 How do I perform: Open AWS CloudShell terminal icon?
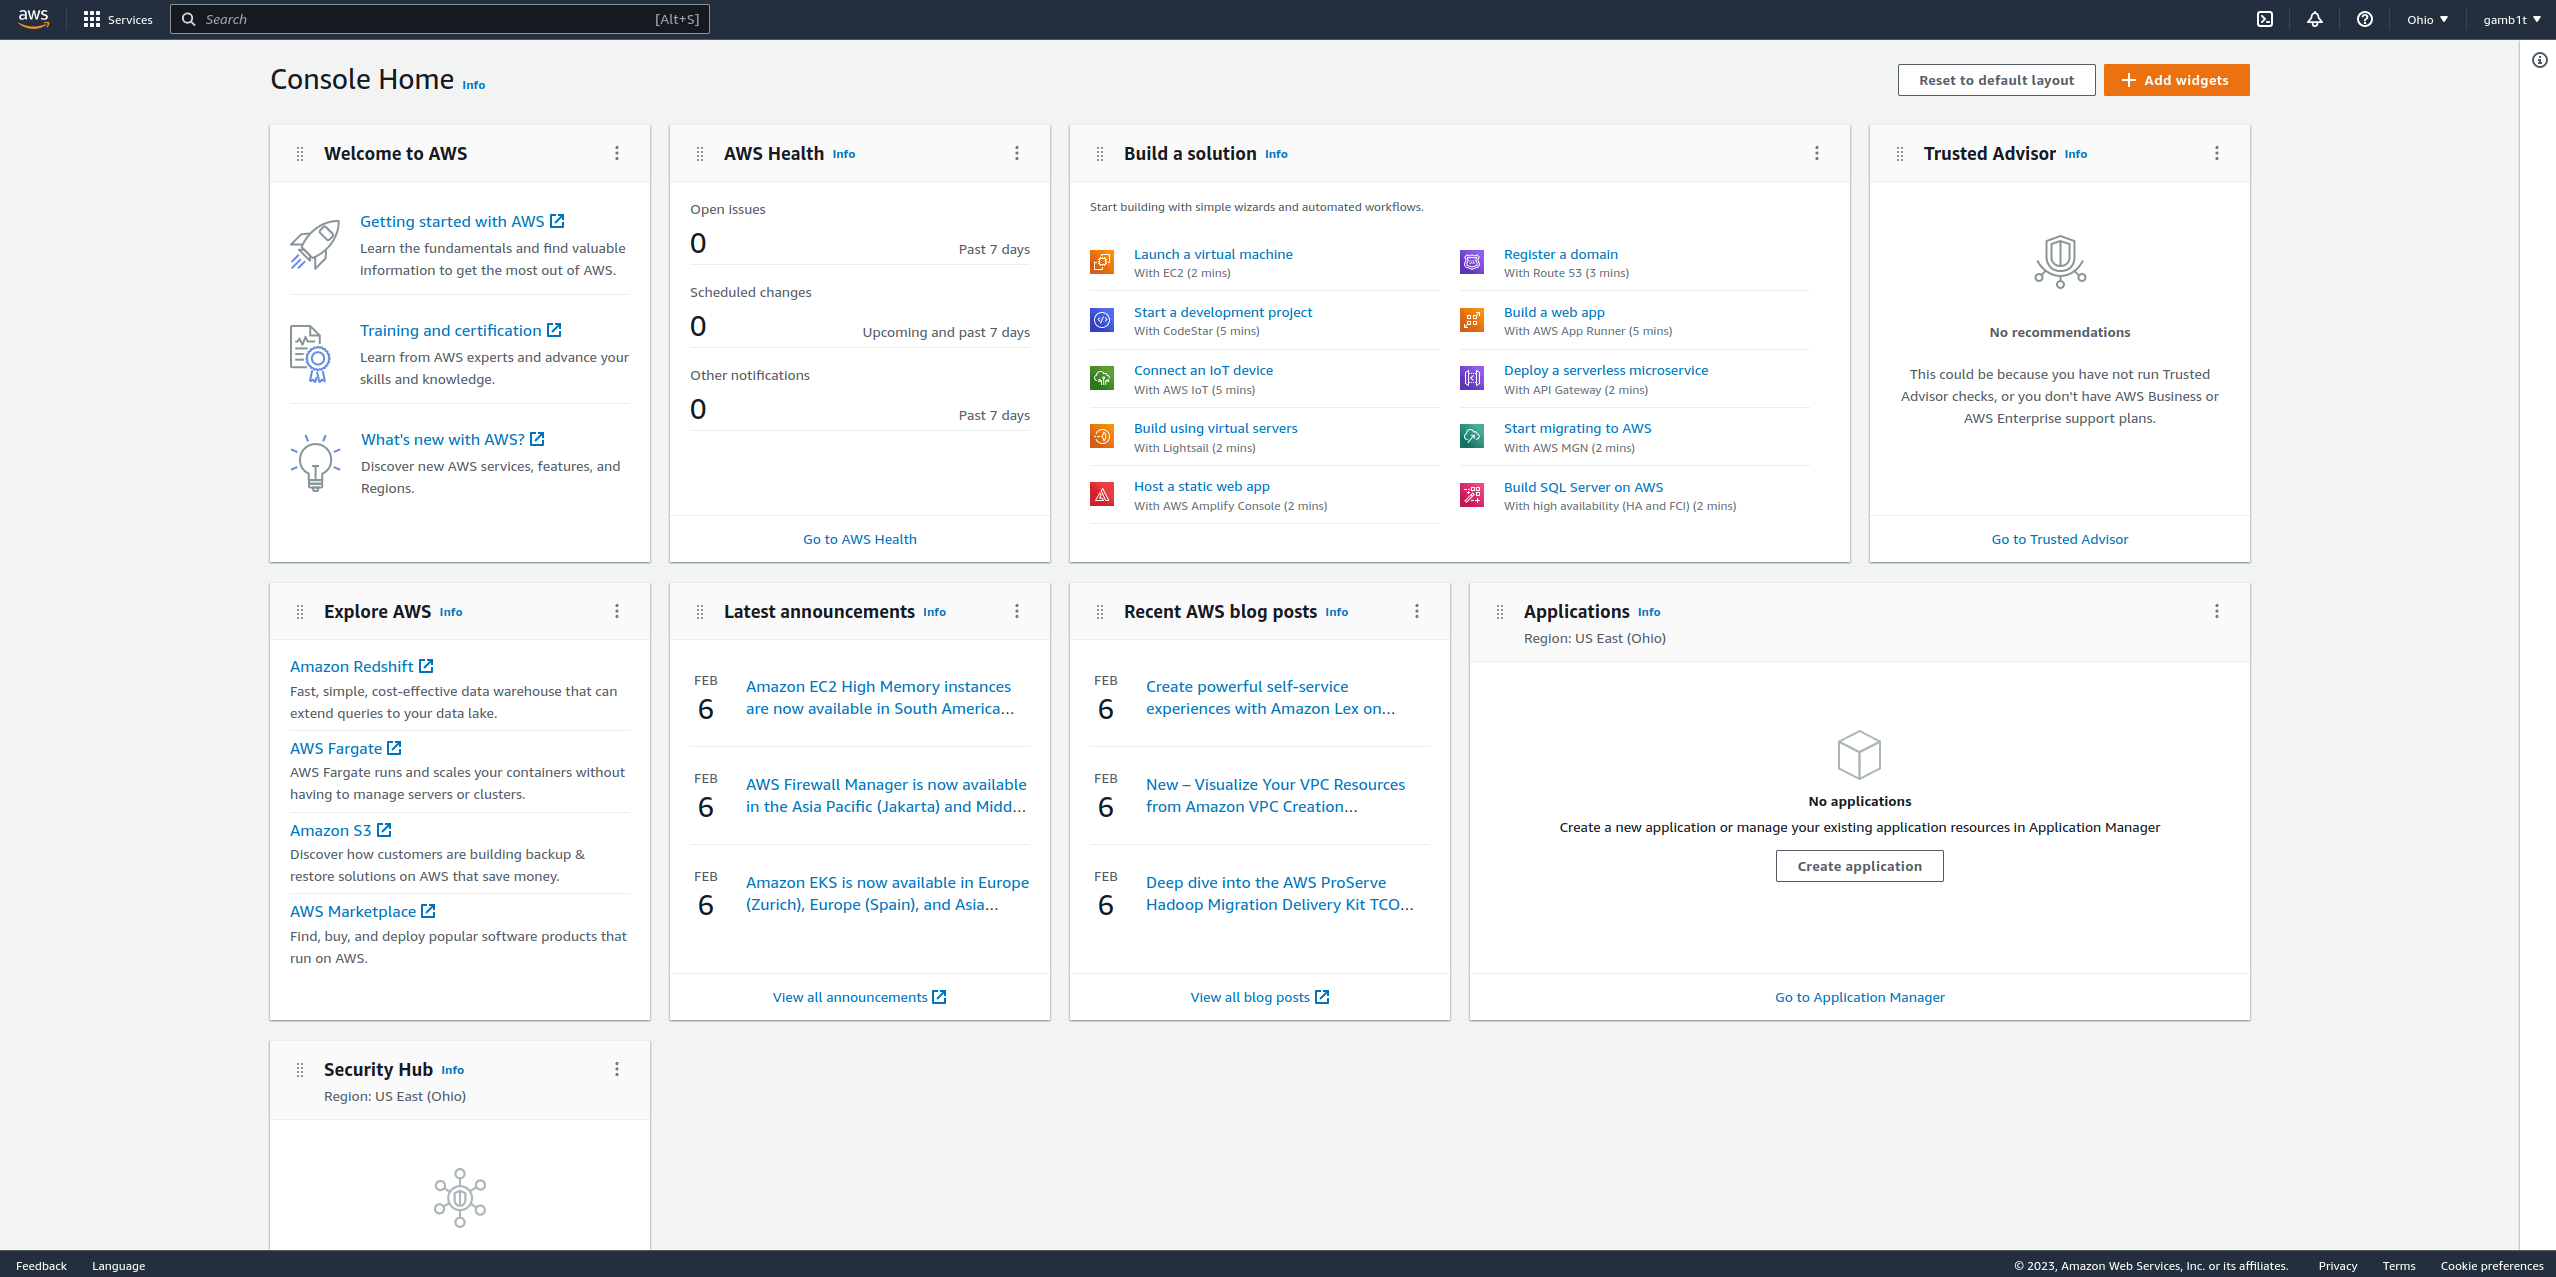[2265, 19]
